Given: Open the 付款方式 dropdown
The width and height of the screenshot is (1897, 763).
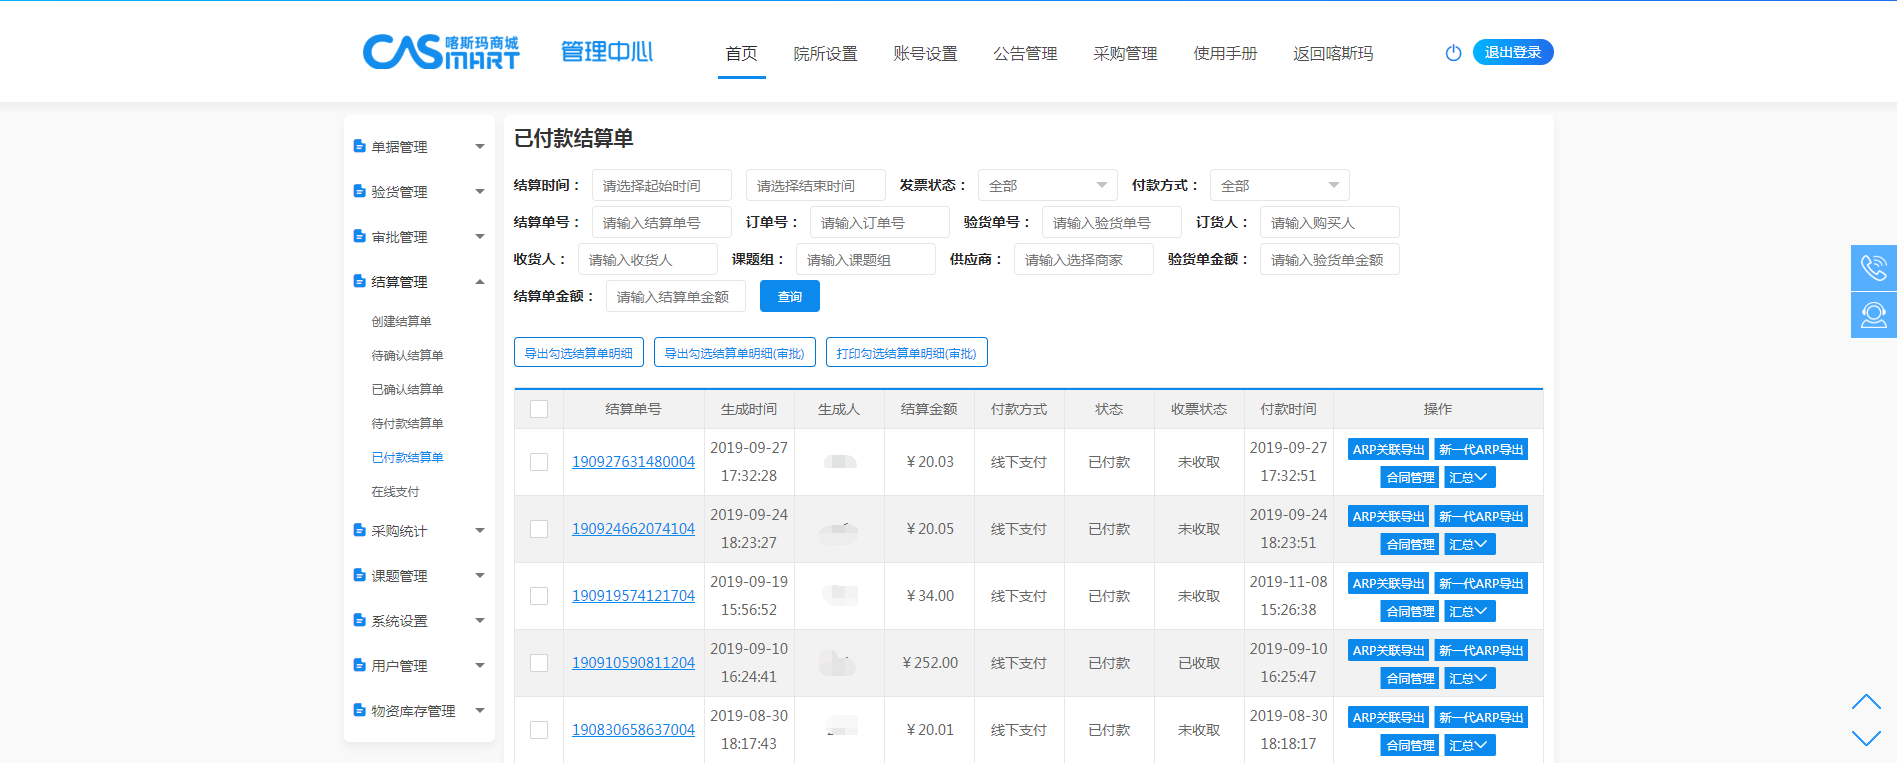Looking at the screenshot, I should click(1279, 185).
